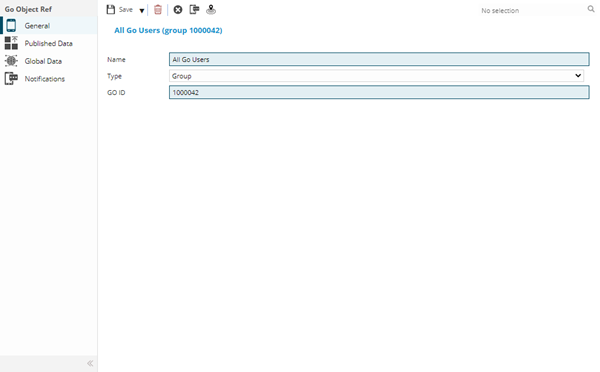Click the All Go Users heading
Image resolution: width=600 pixels, height=372 pixels.
(x=168, y=30)
